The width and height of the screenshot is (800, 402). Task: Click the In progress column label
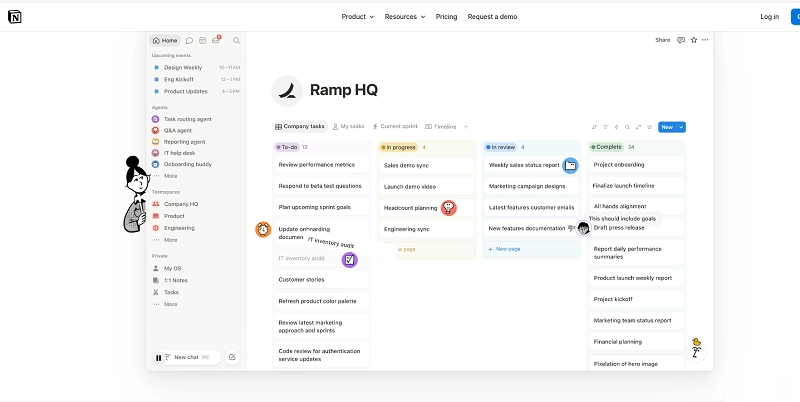point(398,147)
